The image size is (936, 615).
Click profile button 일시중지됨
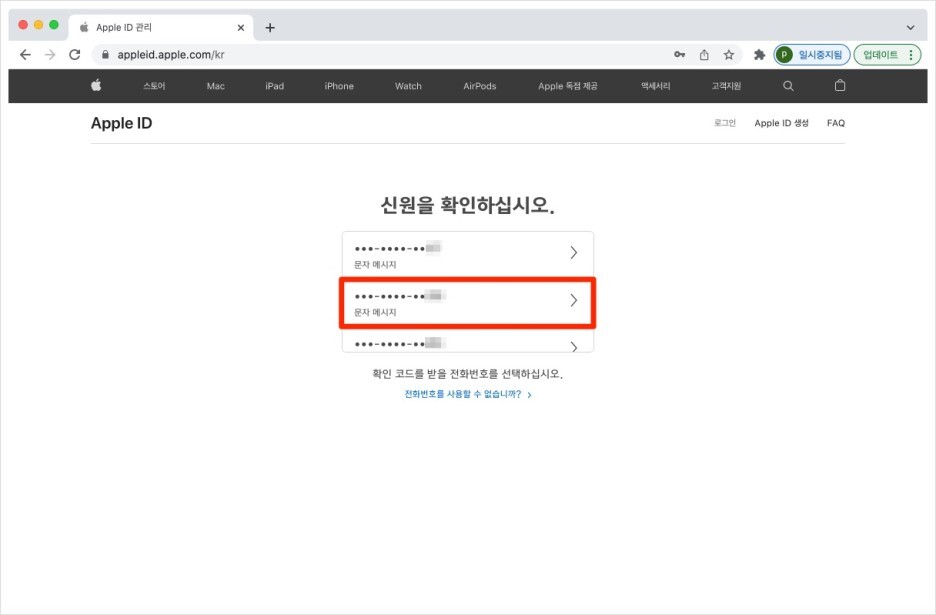click(812, 55)
